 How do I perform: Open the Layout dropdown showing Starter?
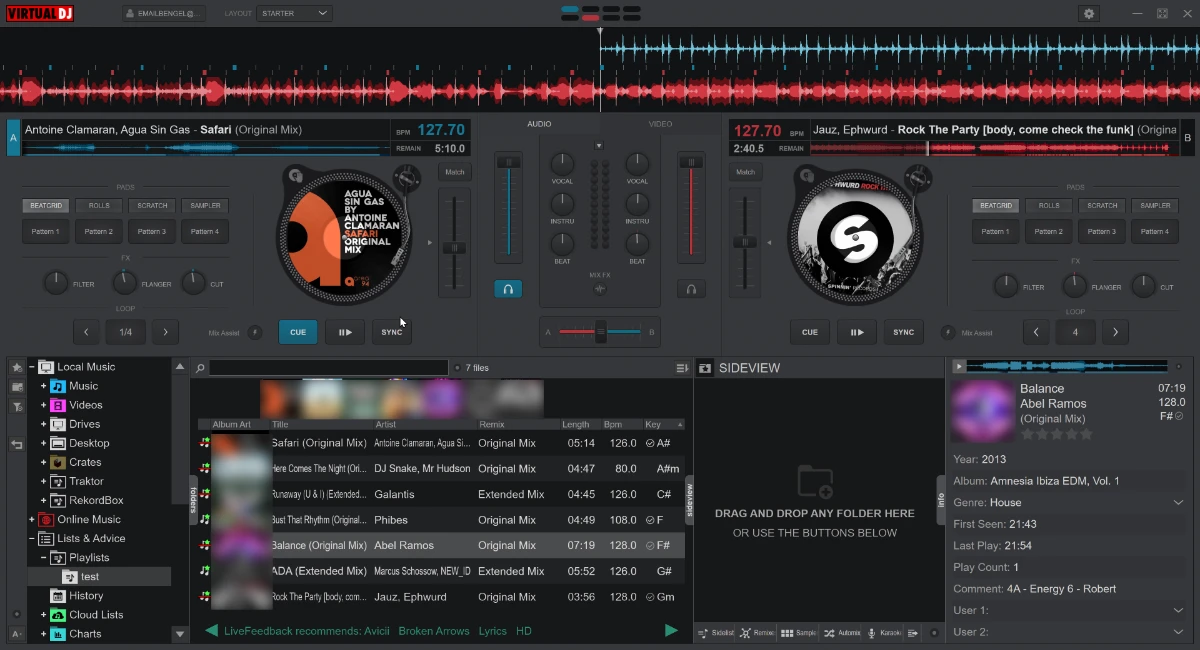tap(294, 14)
